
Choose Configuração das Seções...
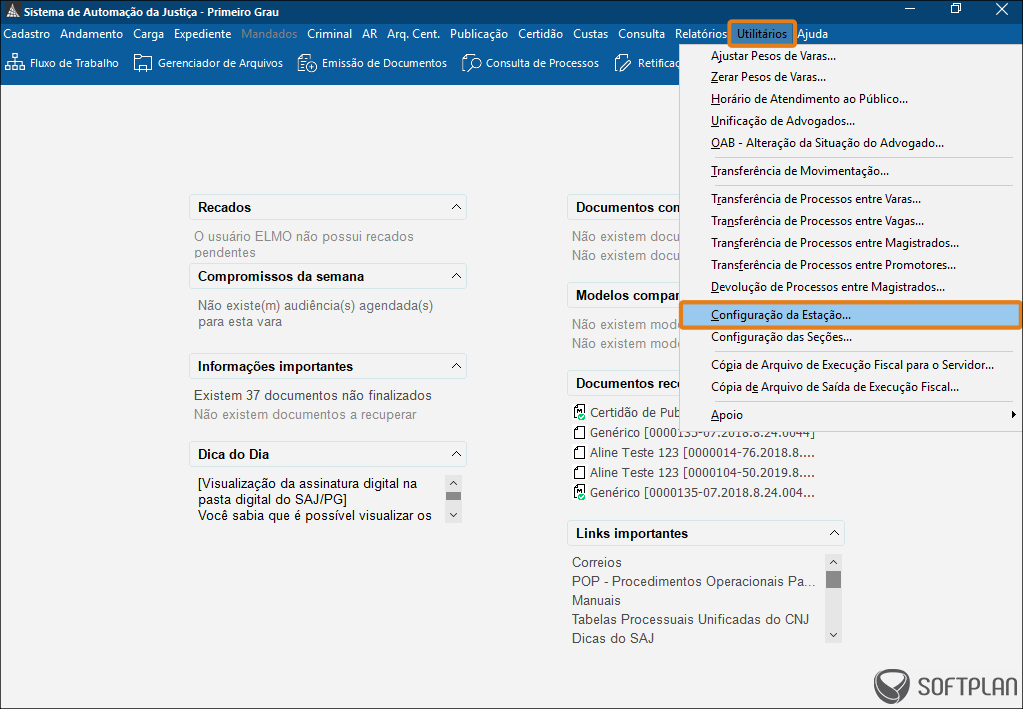pos(781,337)
